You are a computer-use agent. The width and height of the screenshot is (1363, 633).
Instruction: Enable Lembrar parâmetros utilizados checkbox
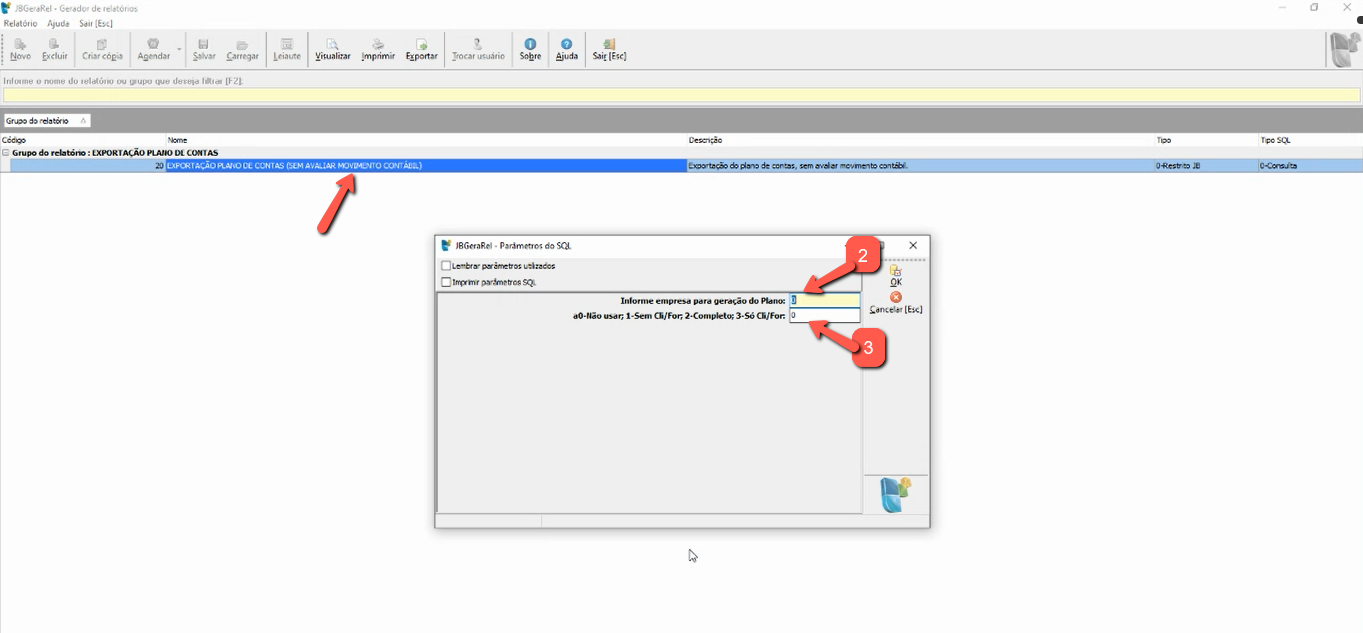(x=446, y=266)
